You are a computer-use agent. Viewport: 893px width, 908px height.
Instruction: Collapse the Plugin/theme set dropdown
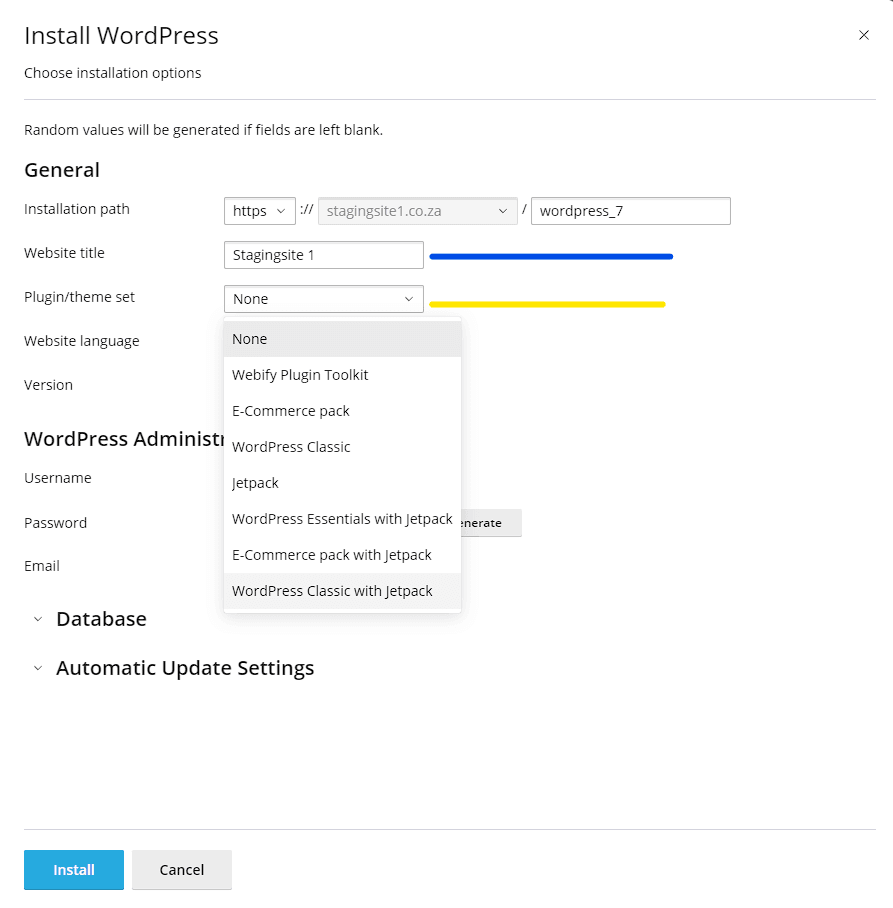(x=324, y=299)
